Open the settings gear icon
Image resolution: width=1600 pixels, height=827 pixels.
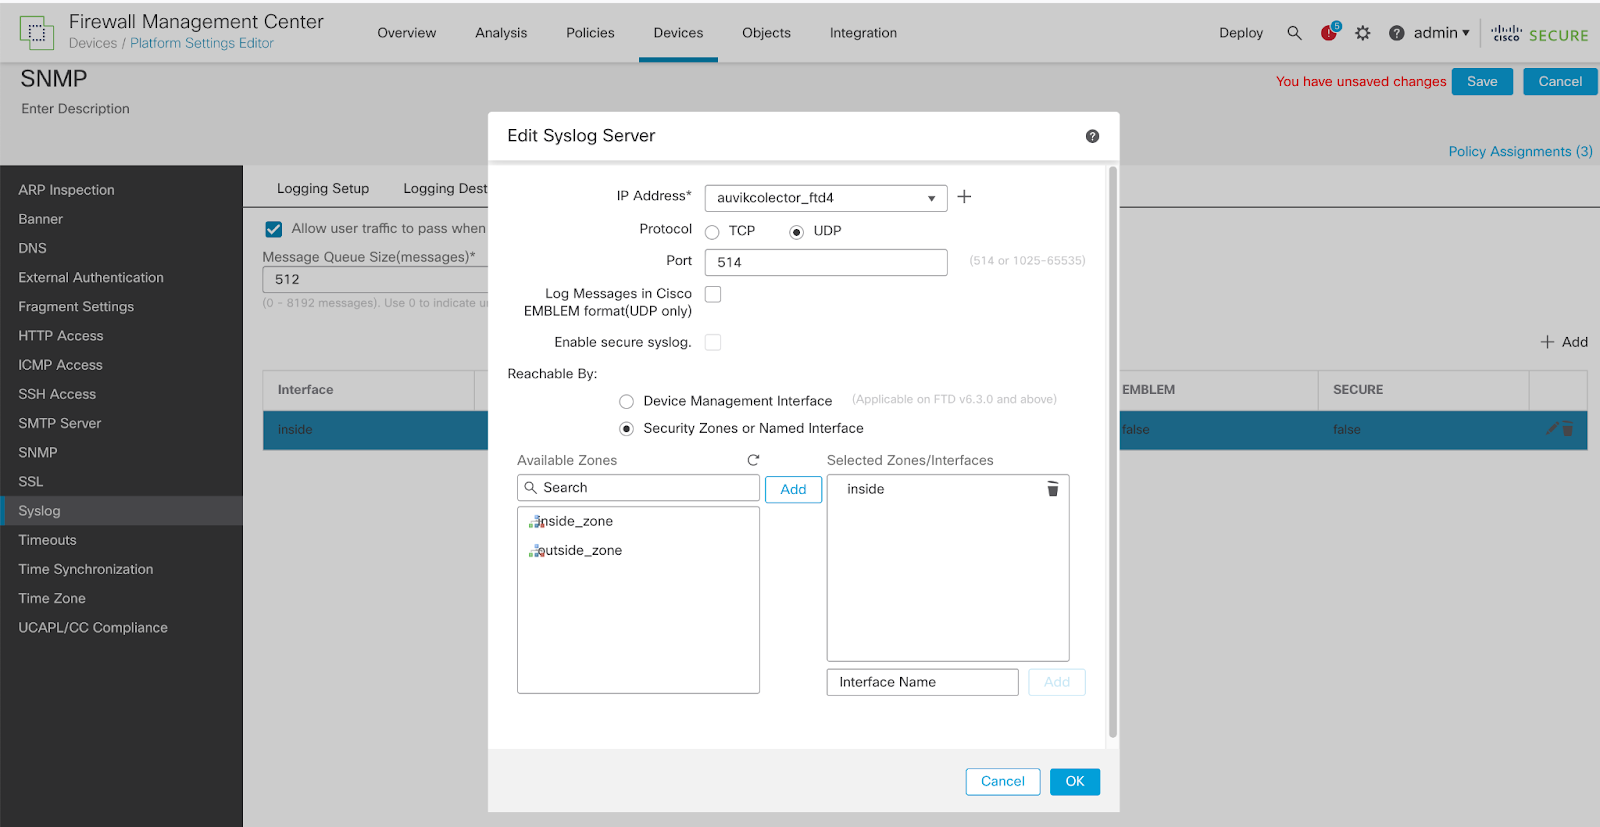(1362, 33)
